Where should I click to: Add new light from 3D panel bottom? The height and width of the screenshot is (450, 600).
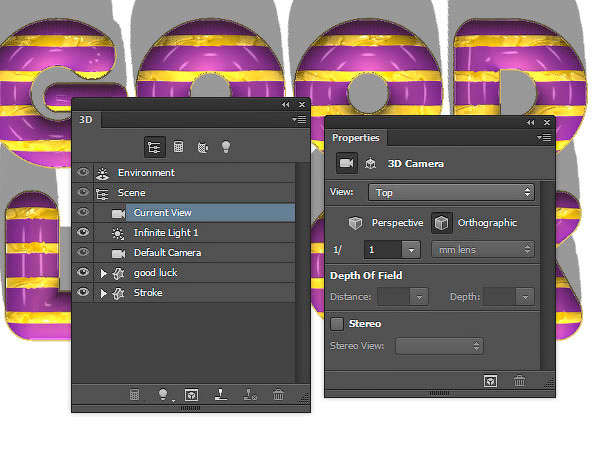(163, 394)
